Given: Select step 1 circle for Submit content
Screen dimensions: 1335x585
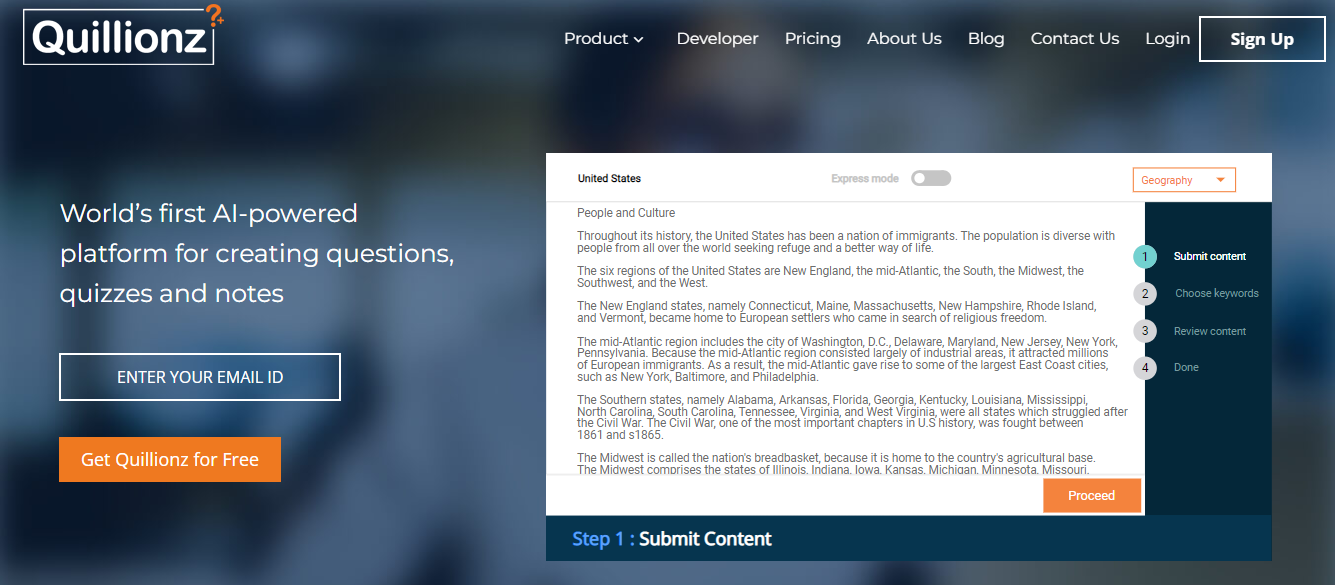Looking at the screenshot, I should (1145, 256).
